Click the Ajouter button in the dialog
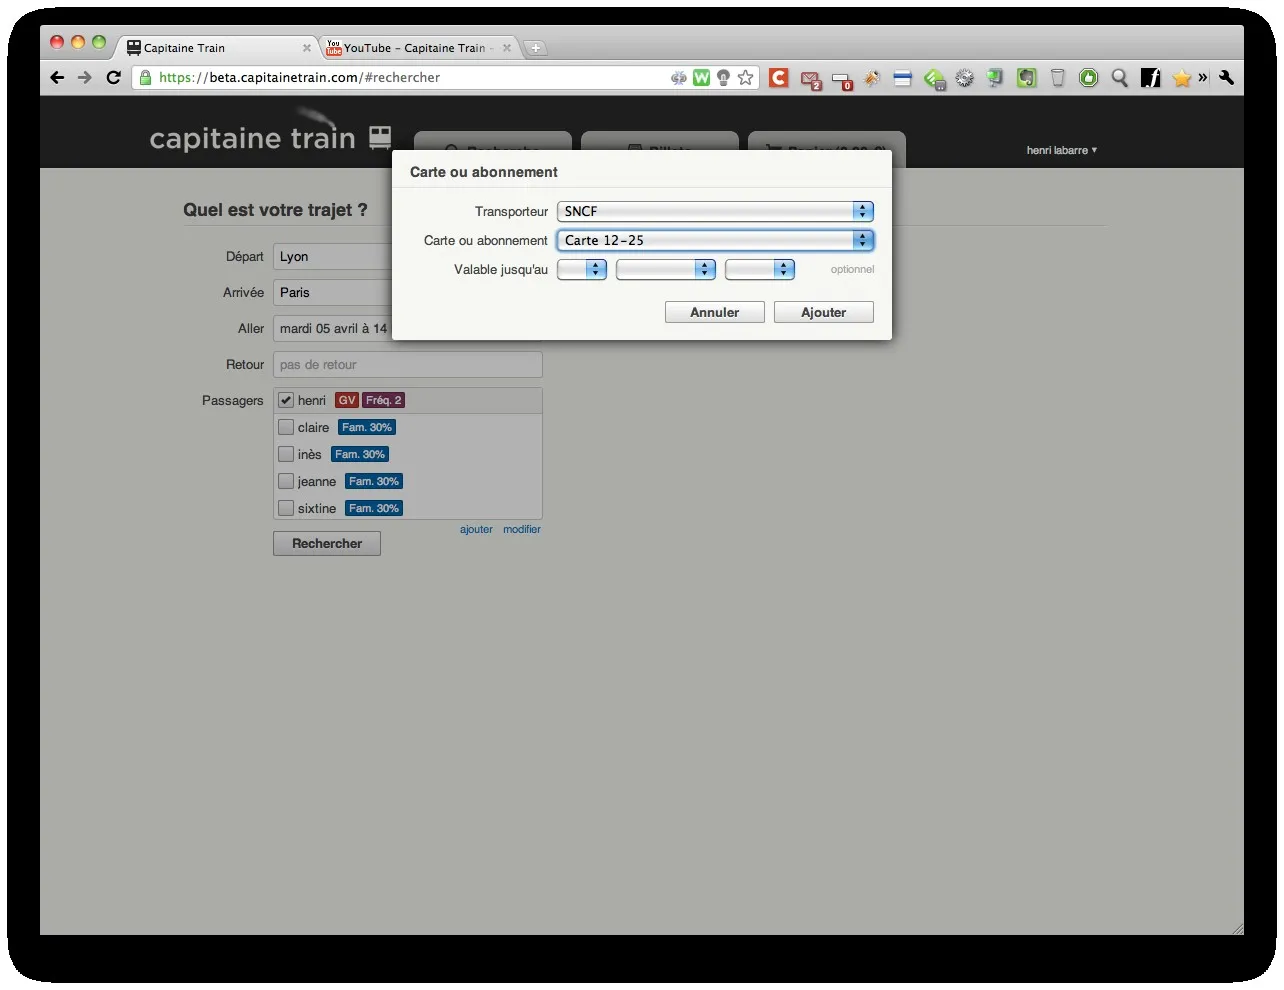The image size is (1284, 990). (x=824, y=312)
